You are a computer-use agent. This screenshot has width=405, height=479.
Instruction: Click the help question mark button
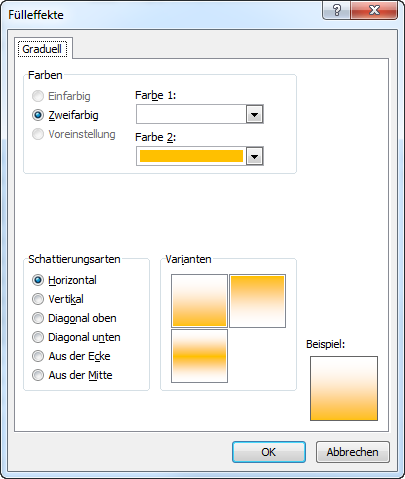[x=337, y=10]
